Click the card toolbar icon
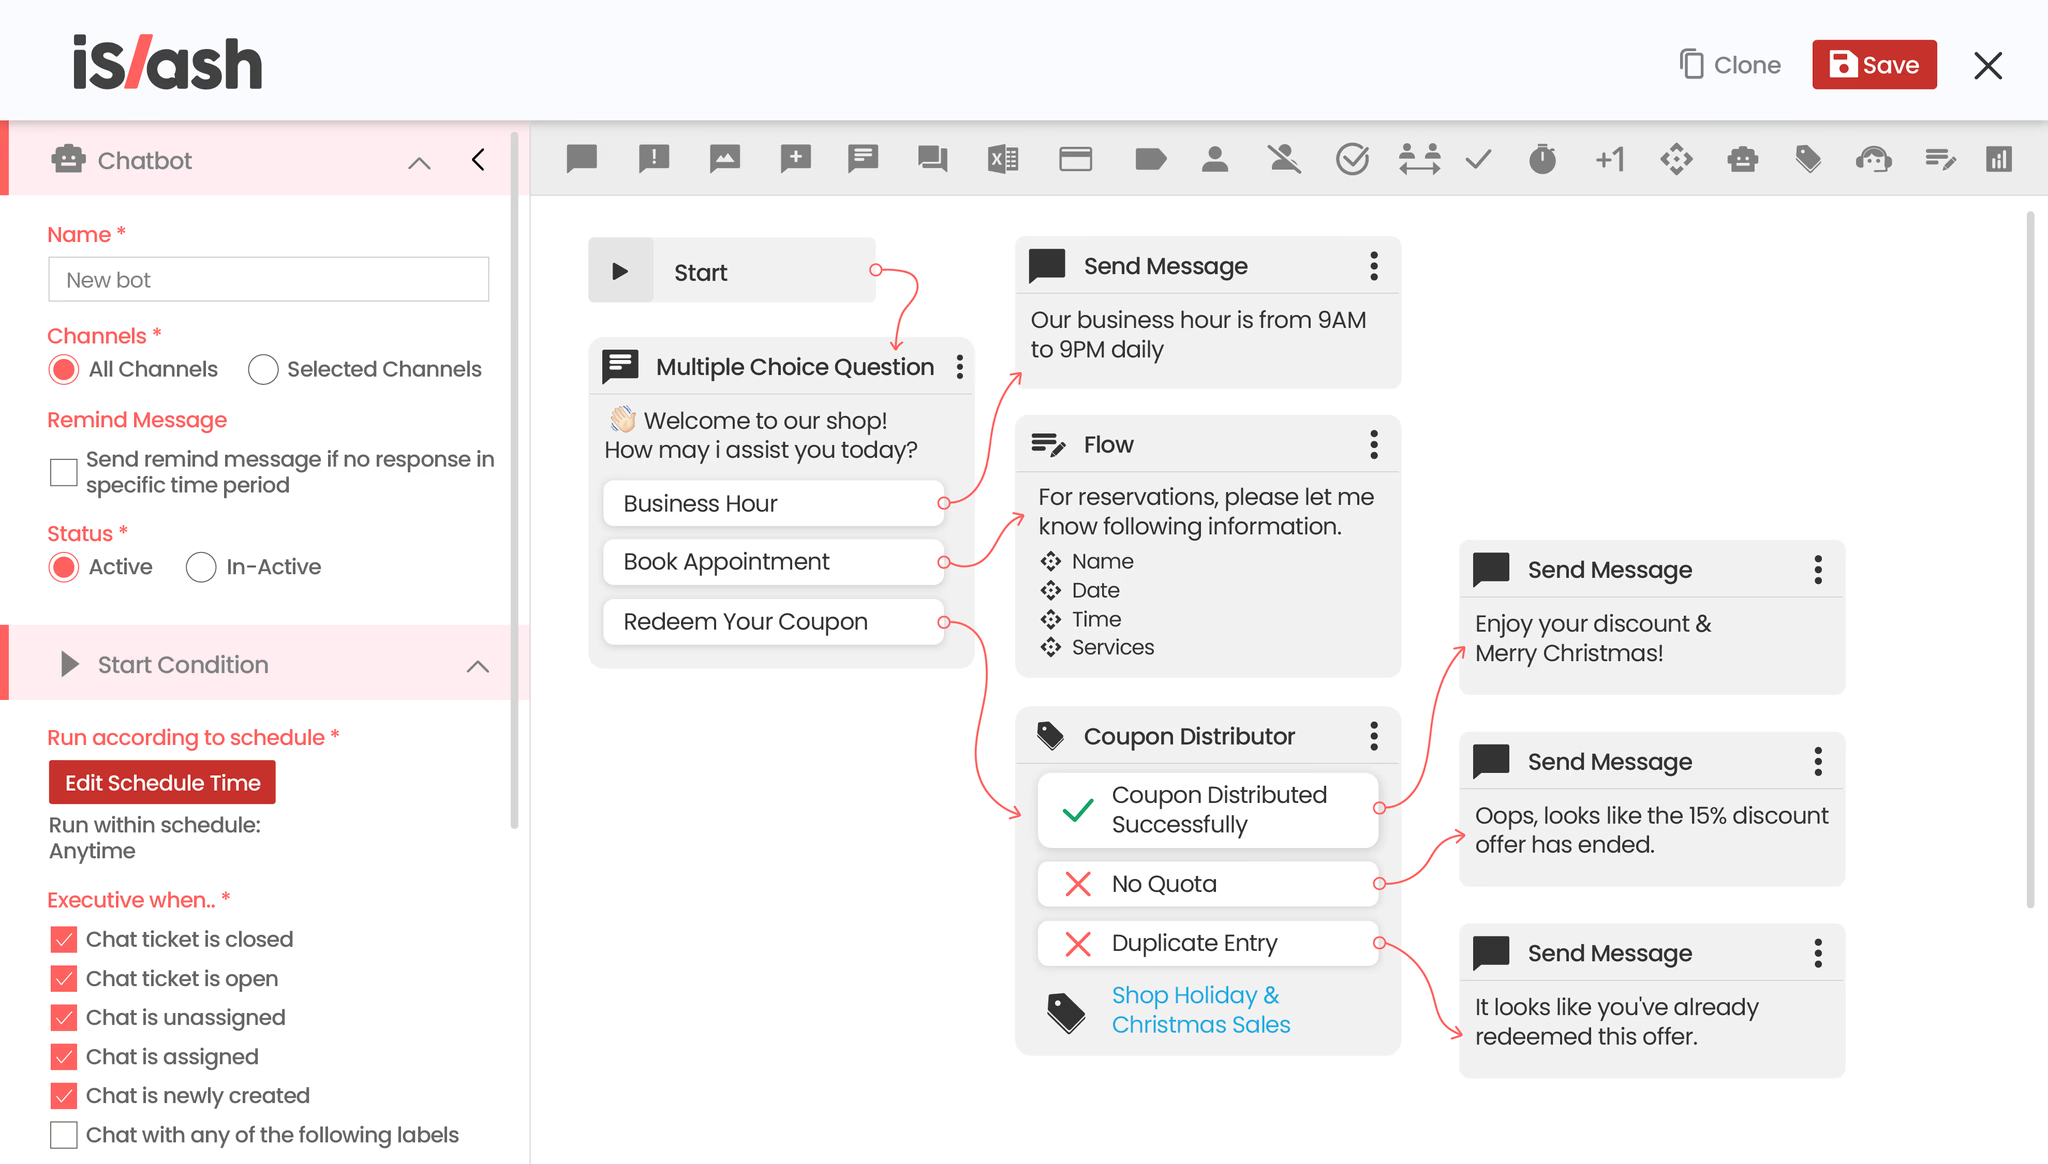 (1075, 159)
